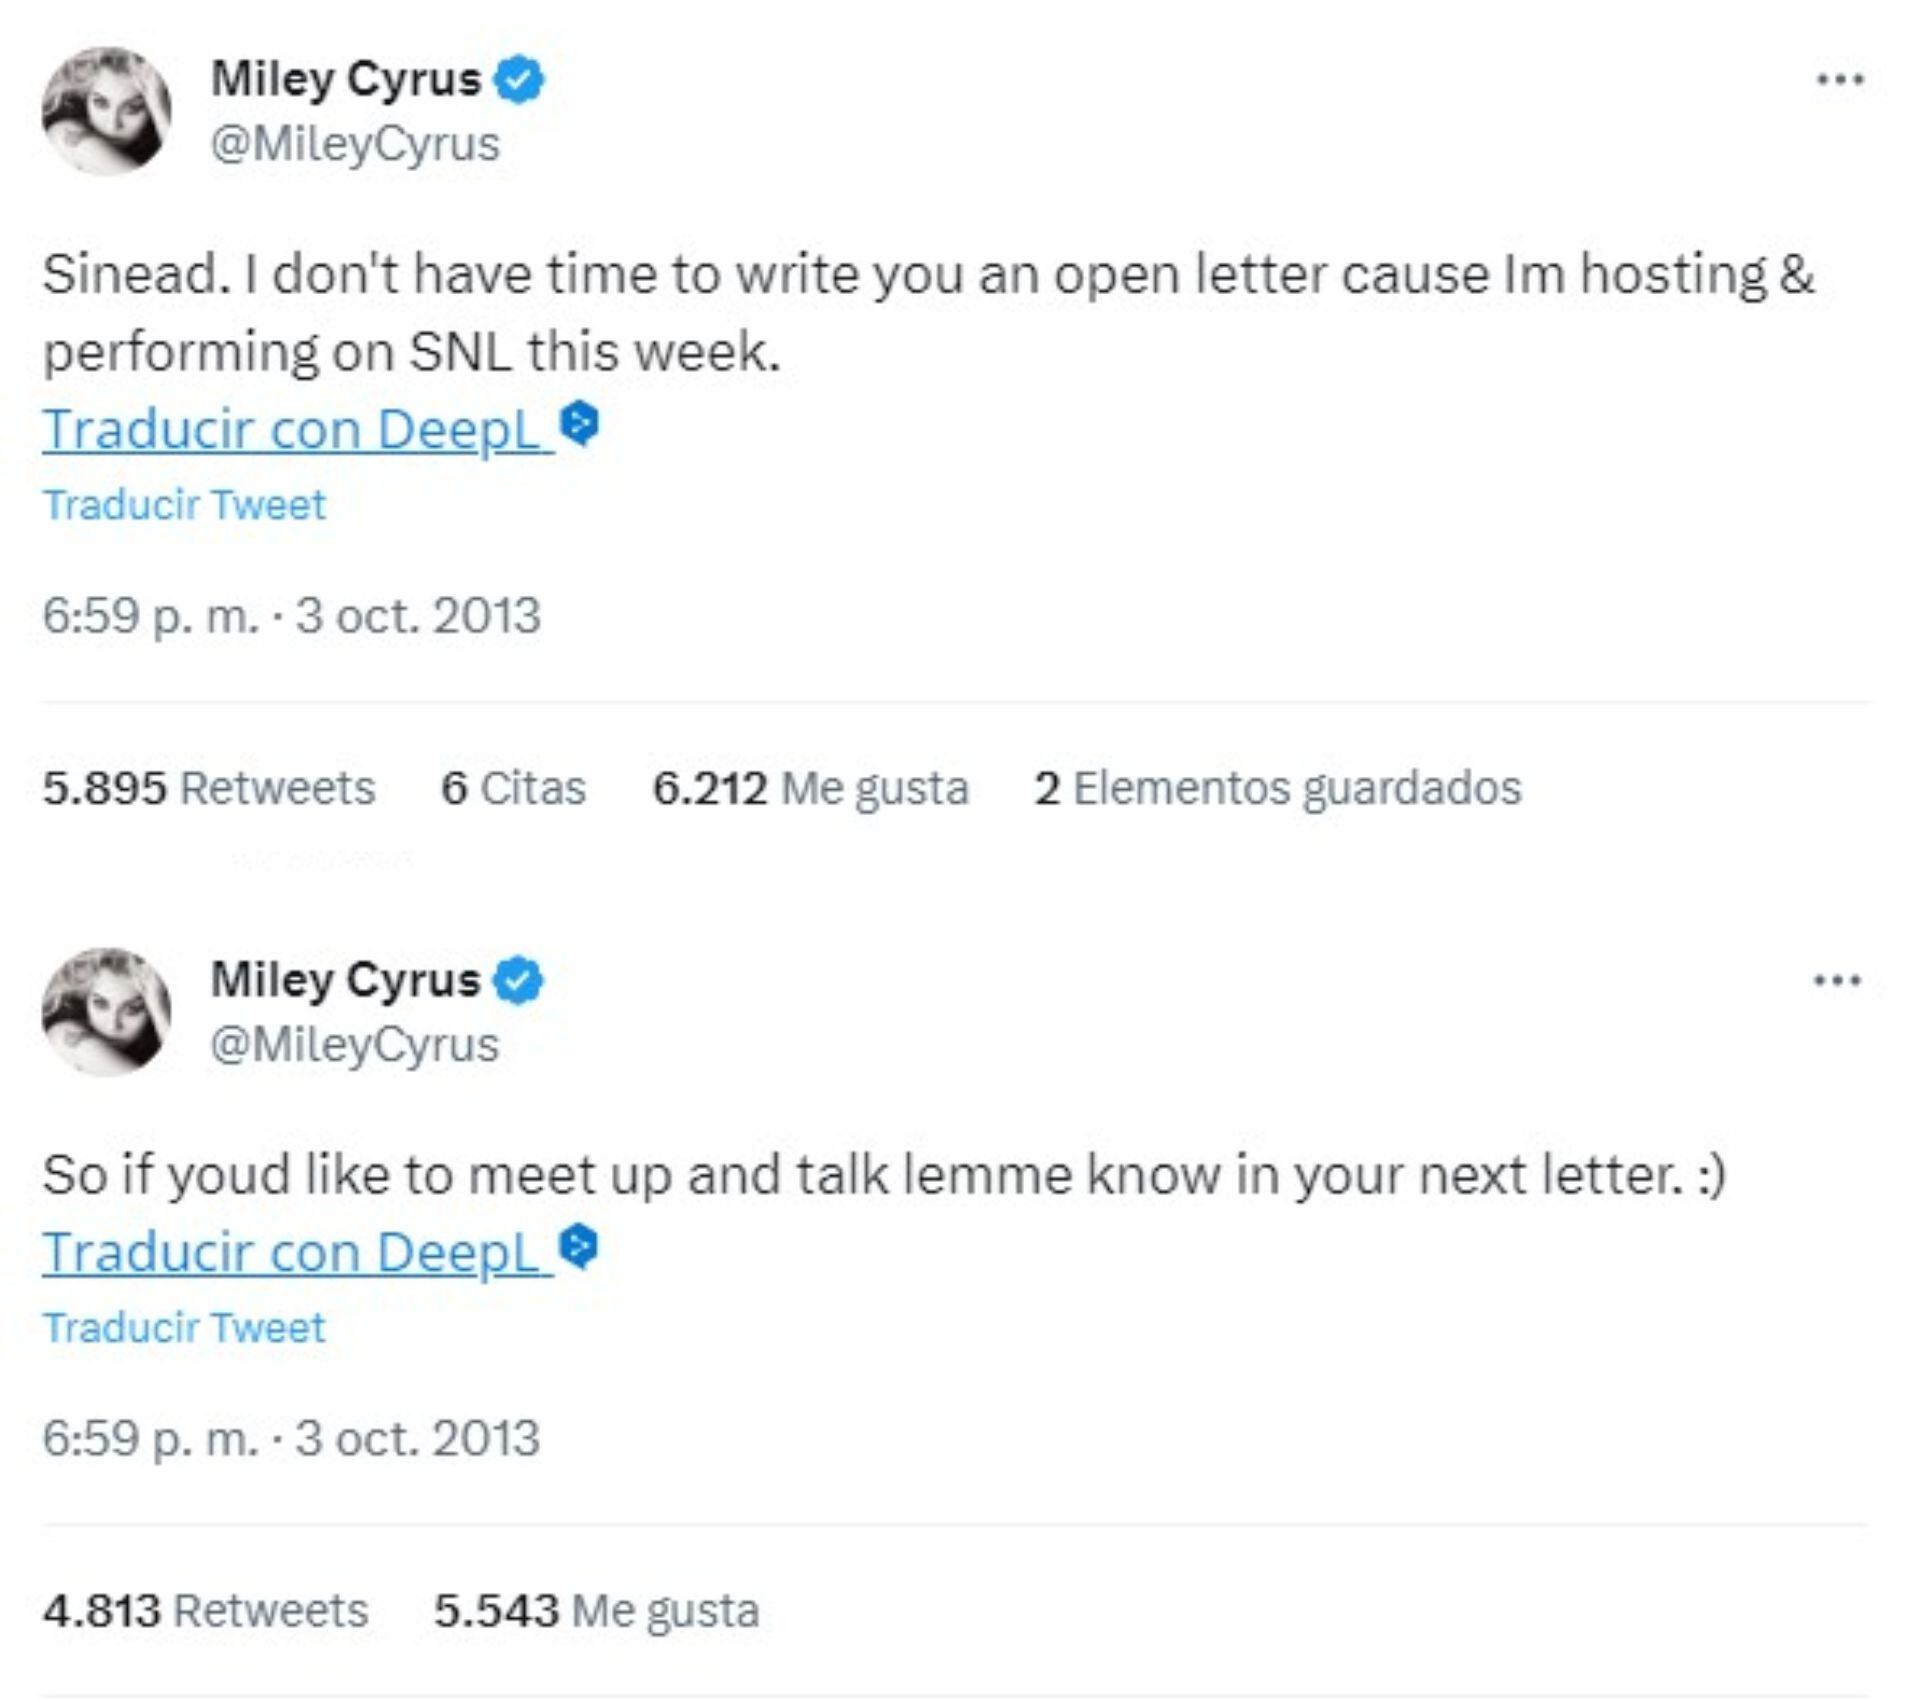This screenshot has width=1920, height=1701.
Task: Click the verified badge on the second tweet
Action: pyautogui.click(x=520, y=980)
